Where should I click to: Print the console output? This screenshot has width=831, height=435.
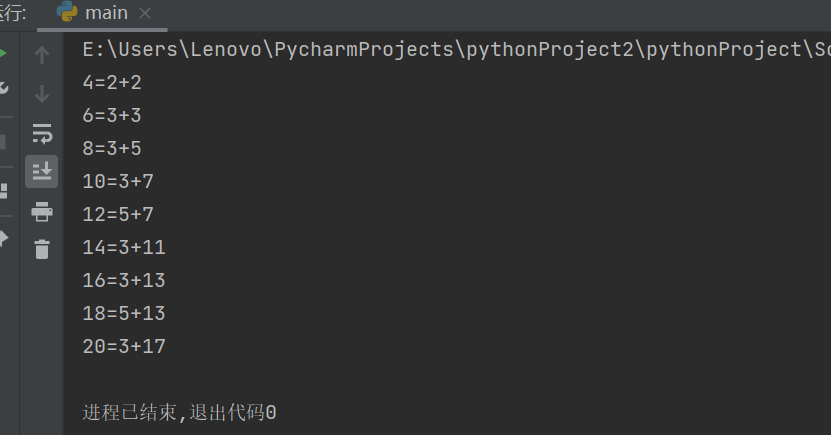41,211
